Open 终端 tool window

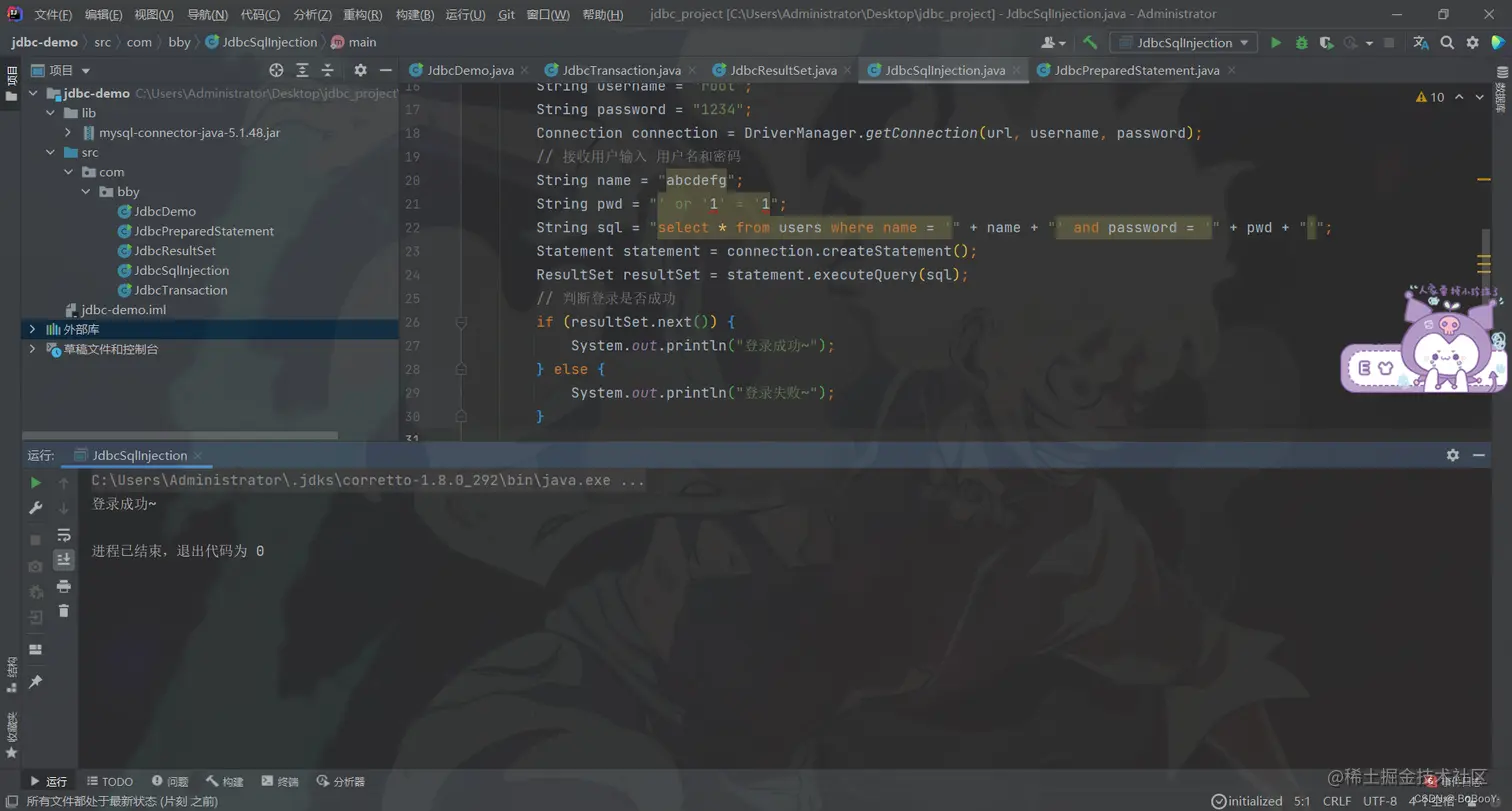(280, 781)
